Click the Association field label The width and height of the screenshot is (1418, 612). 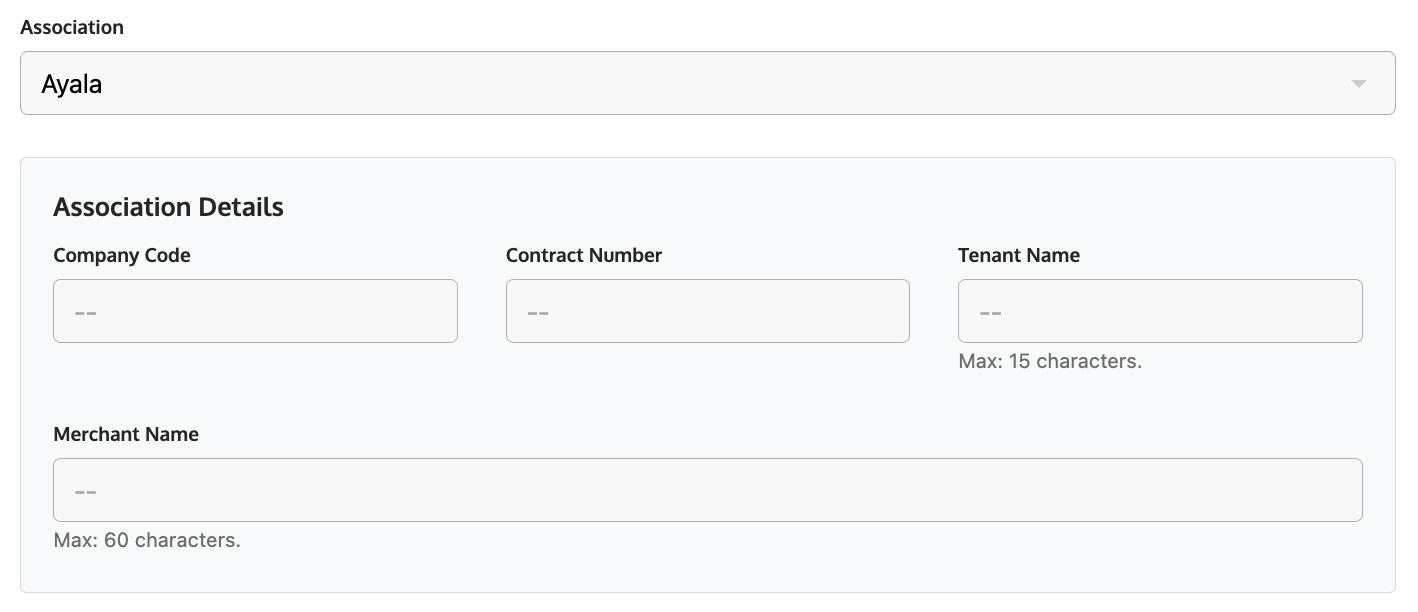click(72, 27)
